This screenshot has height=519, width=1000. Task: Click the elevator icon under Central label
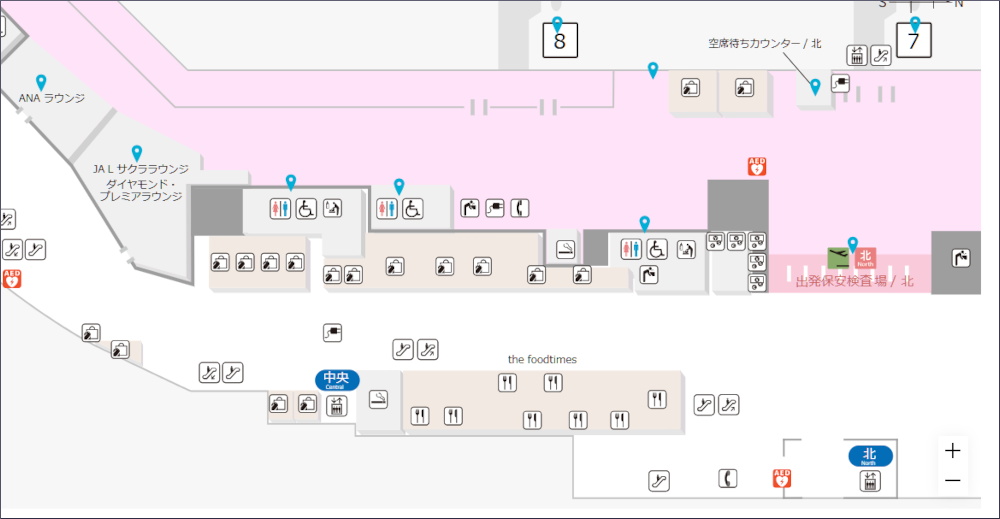(x=336, y=404)
